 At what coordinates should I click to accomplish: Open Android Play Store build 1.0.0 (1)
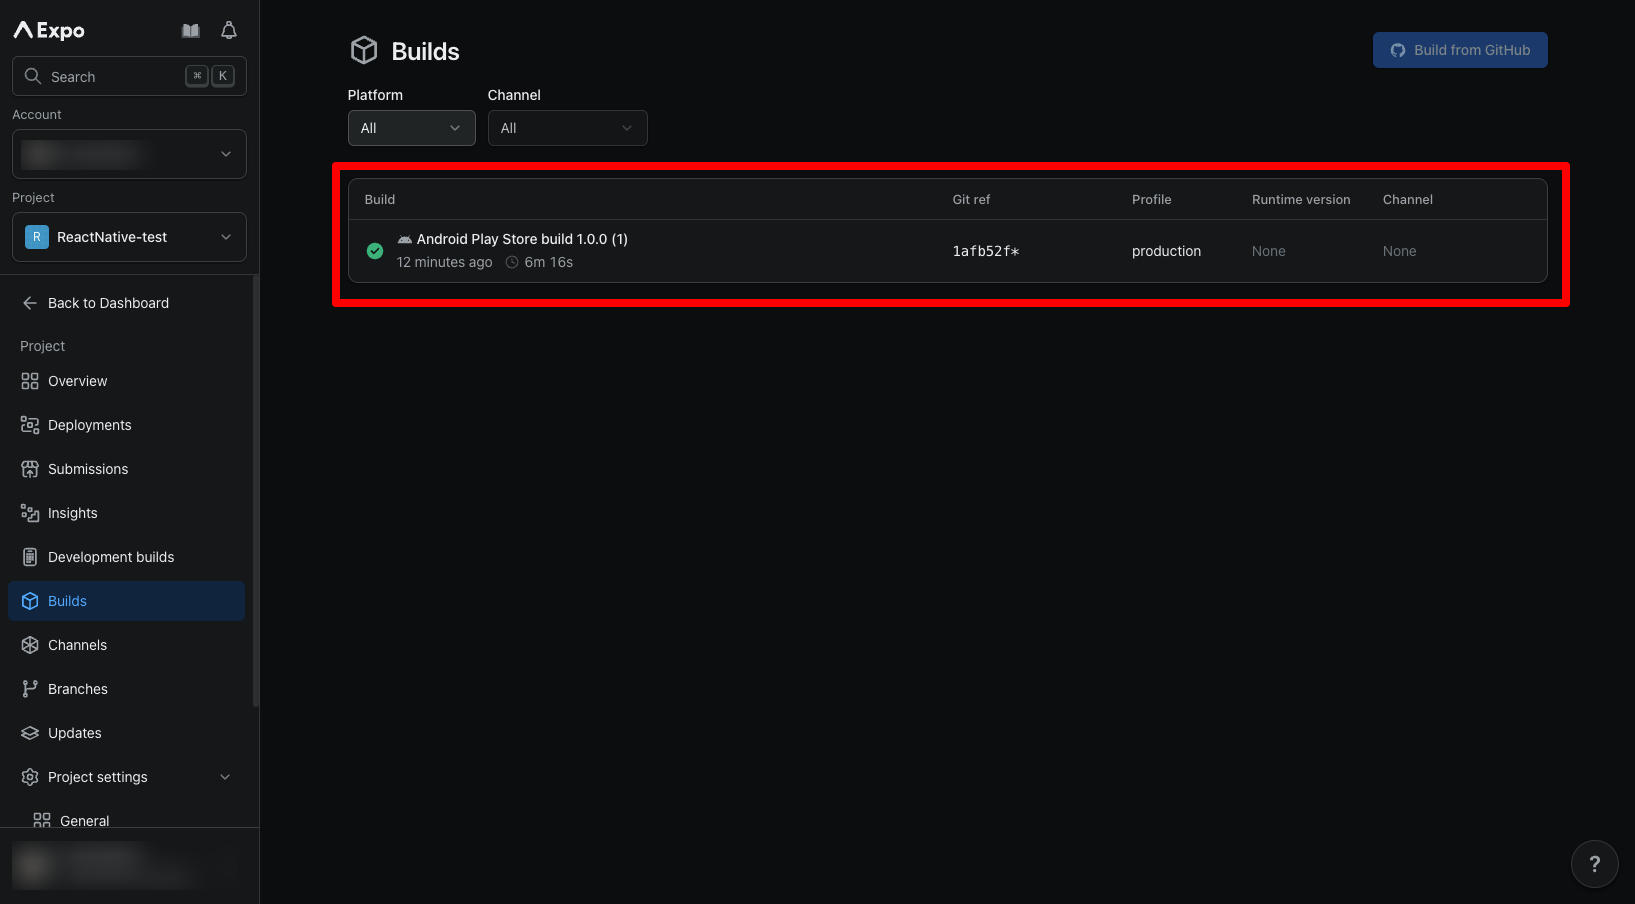tap(522, 239)
